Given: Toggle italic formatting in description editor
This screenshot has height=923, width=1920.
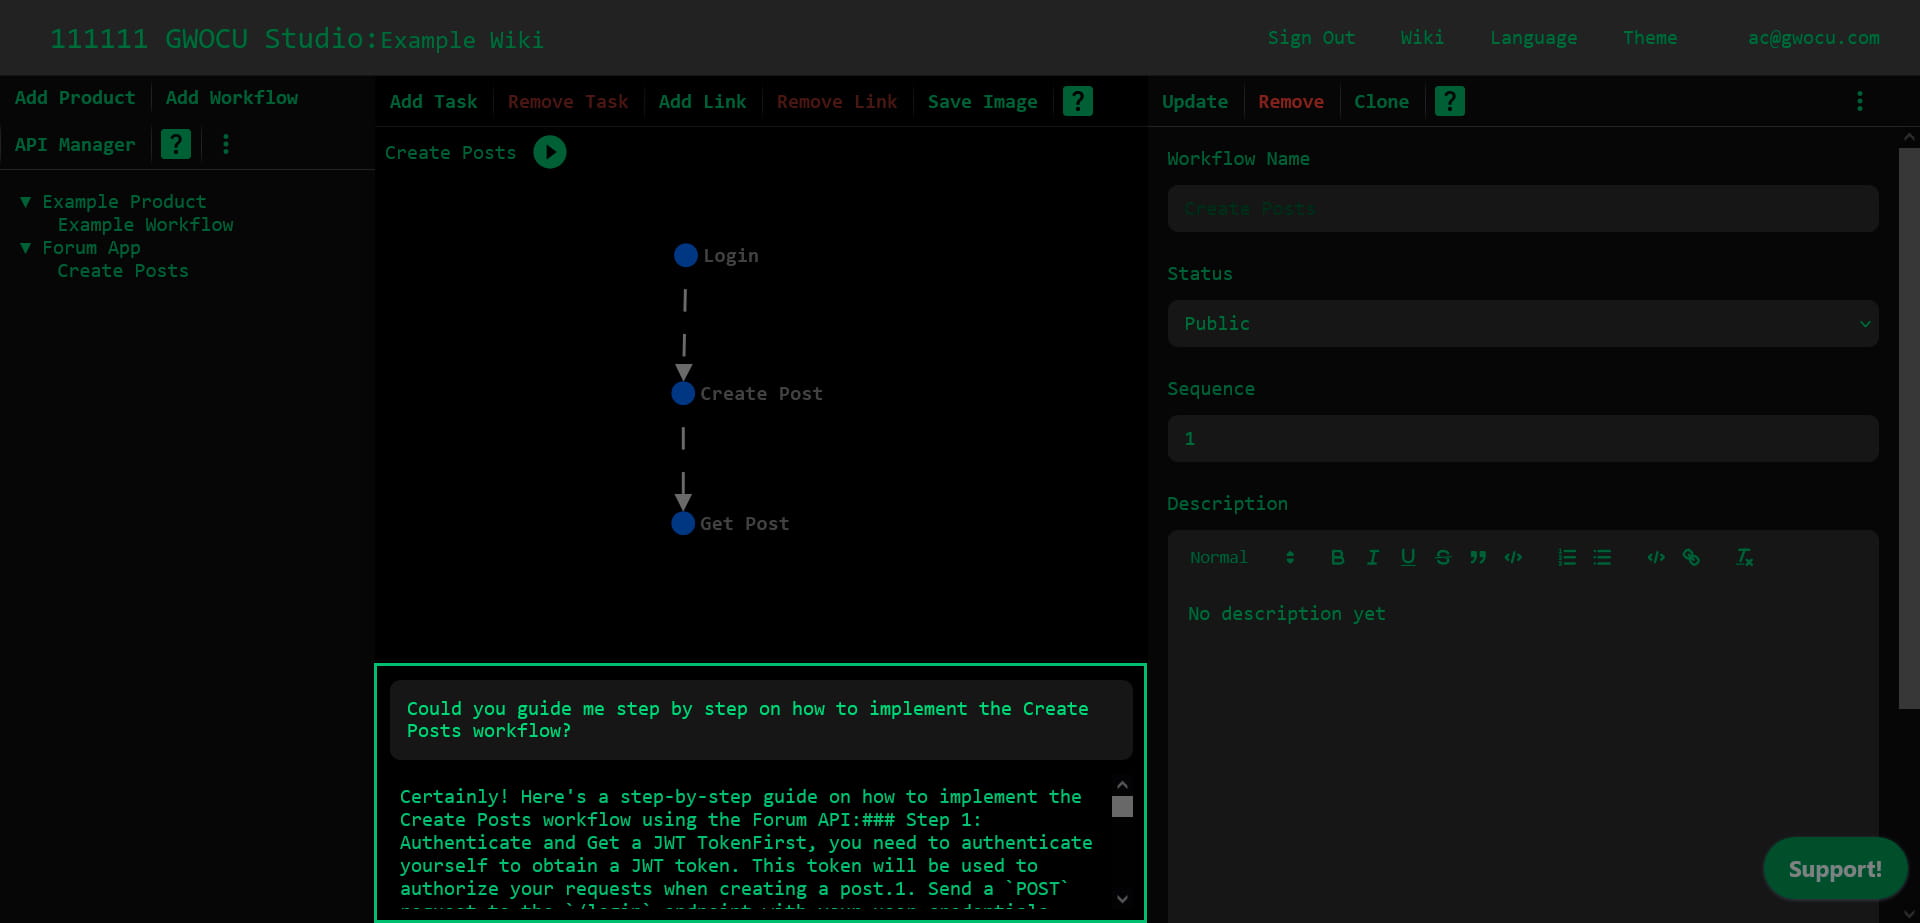Looking at the screenshot, I should pyautogui.click(x=1373, y=557).
